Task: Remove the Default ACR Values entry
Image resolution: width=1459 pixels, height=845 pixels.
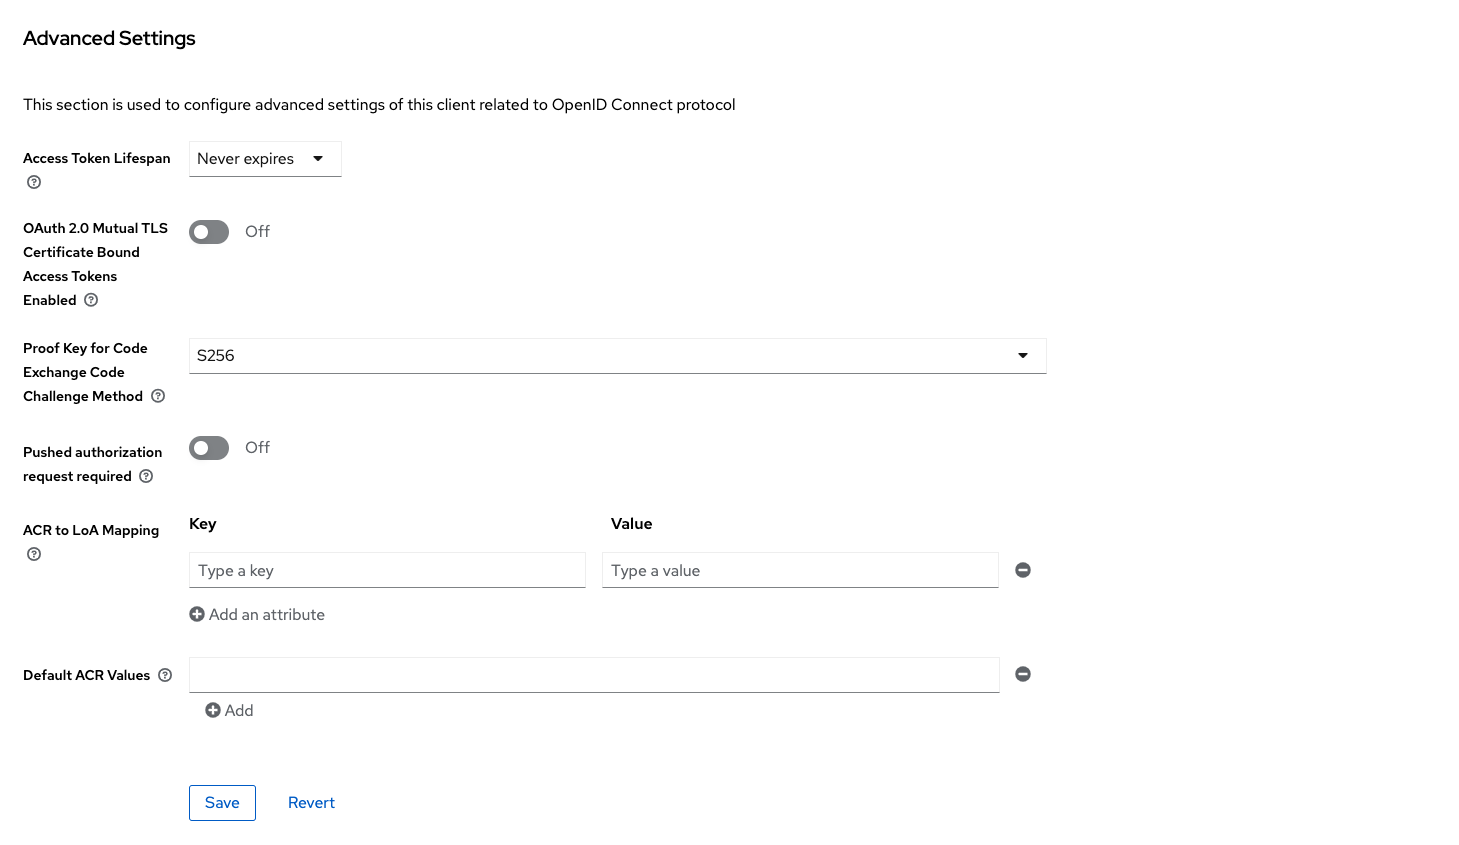Action: click(x=1023, y=674)
